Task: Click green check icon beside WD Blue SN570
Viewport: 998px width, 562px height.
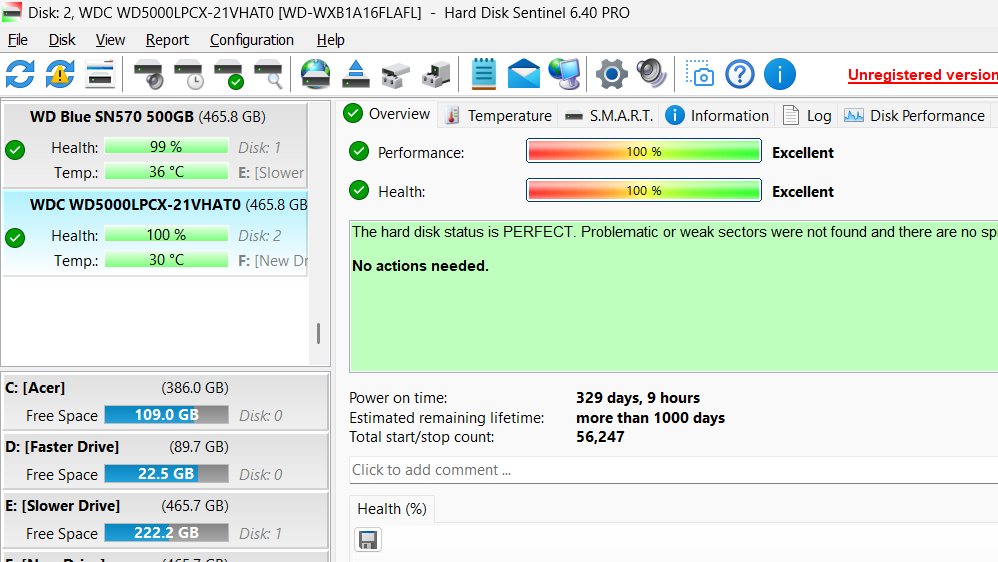Action: tap(15, 150)
